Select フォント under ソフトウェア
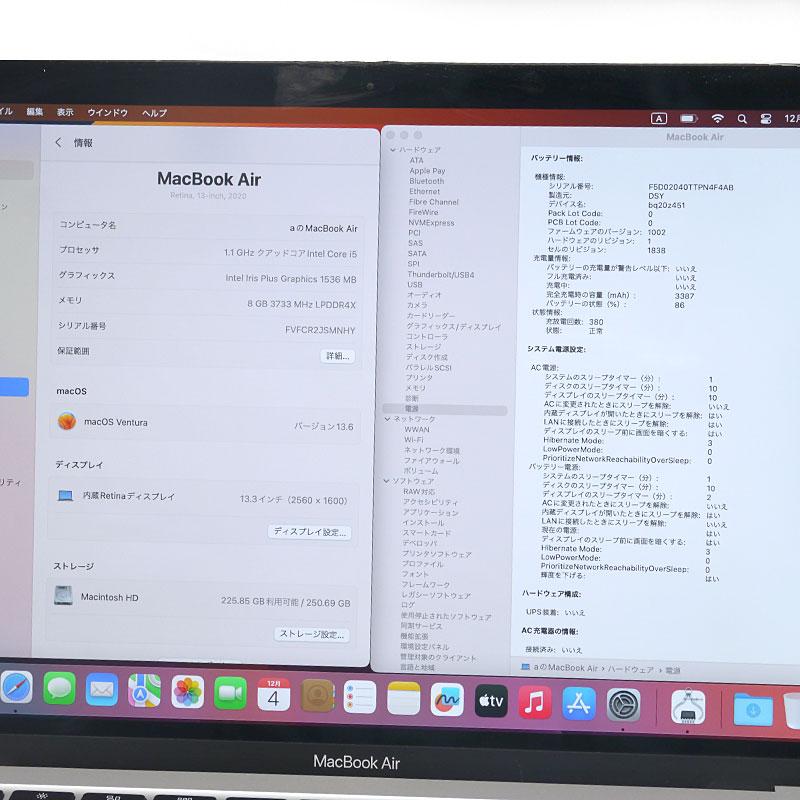Viewport: 800px width, 800px height. point(415,574)
